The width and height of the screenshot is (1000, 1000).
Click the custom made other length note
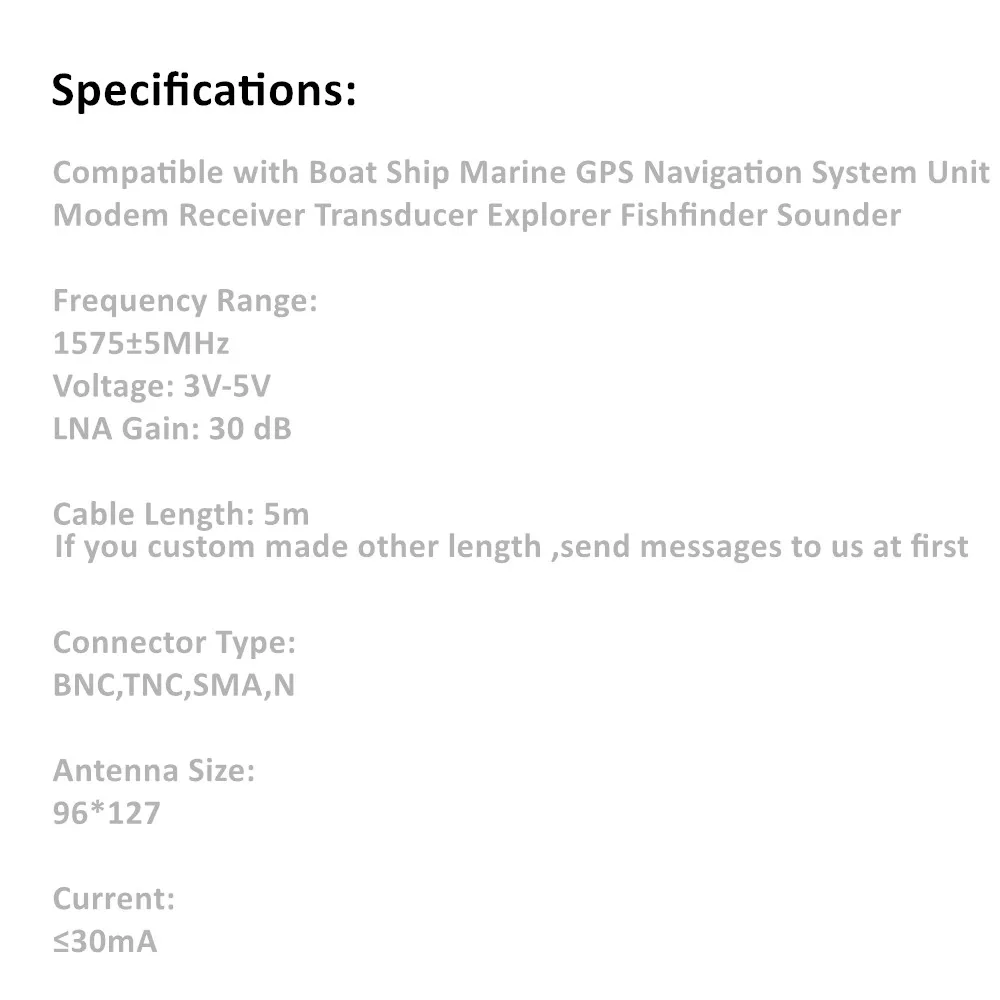(x=511, y=547)
